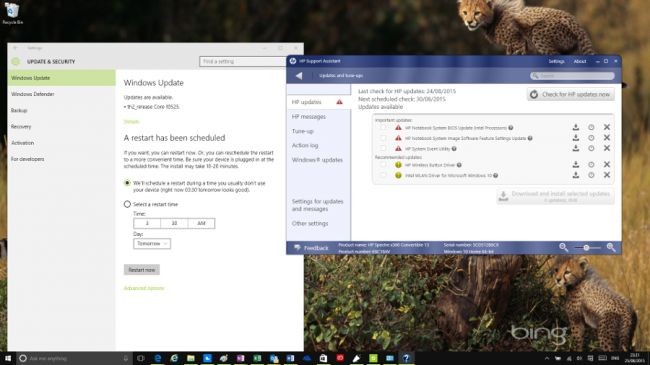Click the 'Find a setting' search box
The height and width of the screenshot is (365, 650).
[x=243, y=61]
